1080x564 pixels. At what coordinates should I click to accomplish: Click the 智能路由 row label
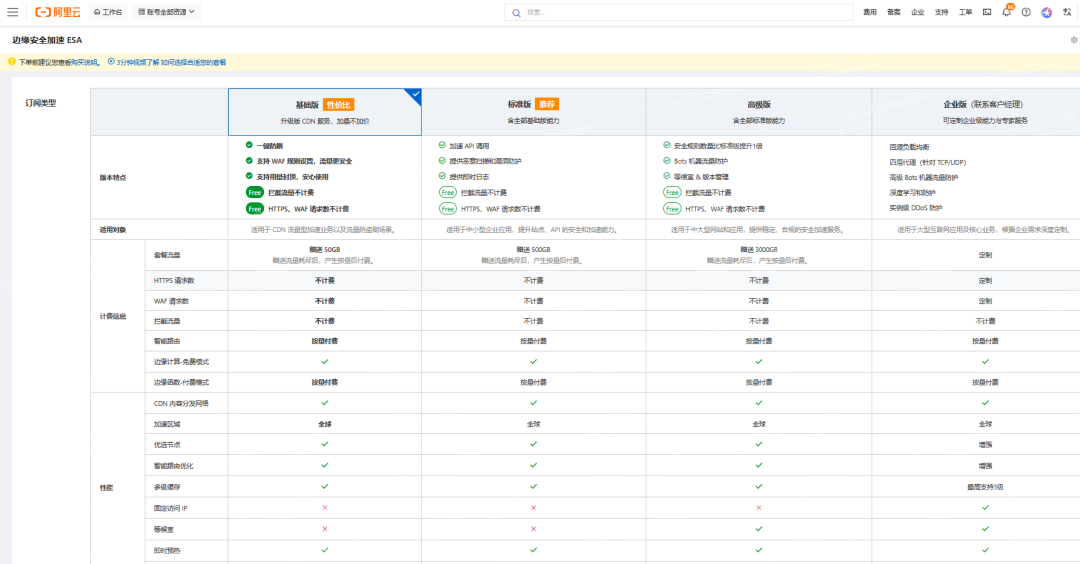click(167, 341)
